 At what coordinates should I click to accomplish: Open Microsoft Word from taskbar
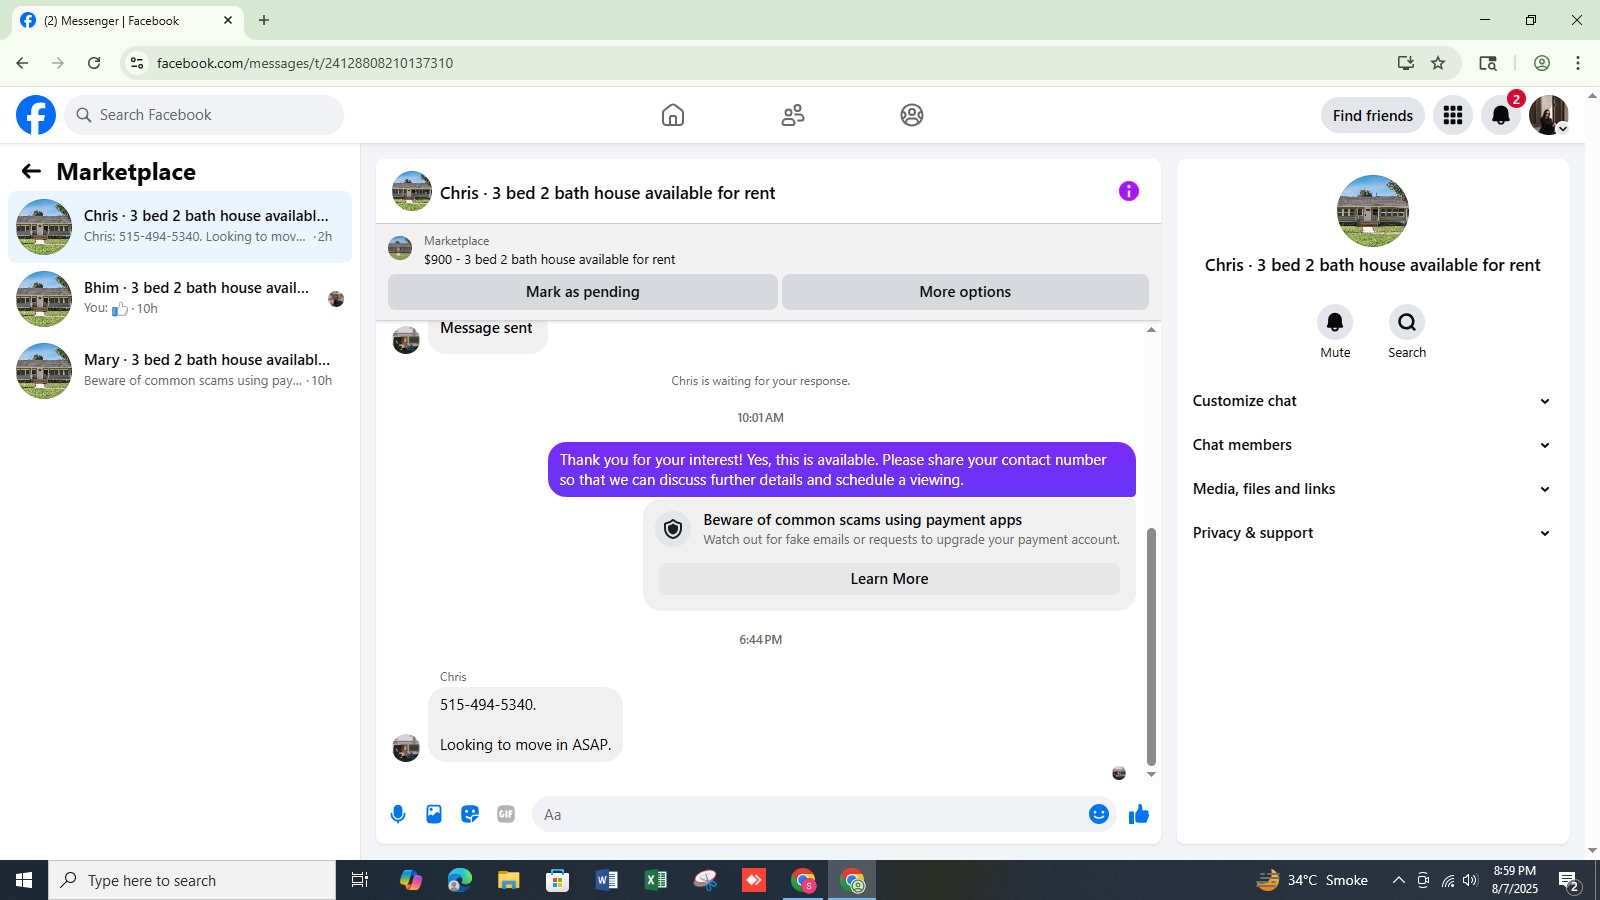click(606, 880)
